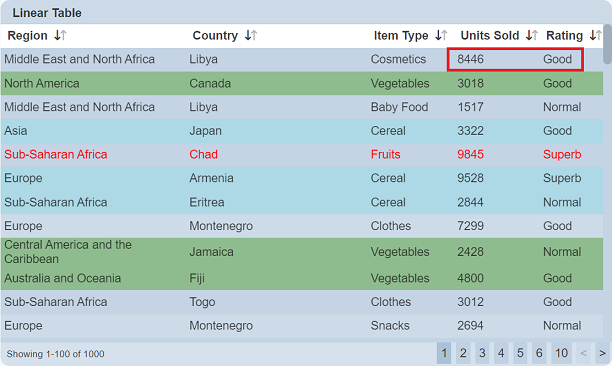Sort table by Region column arrows
The image size is (612, 366).
[x=60, y=36]
